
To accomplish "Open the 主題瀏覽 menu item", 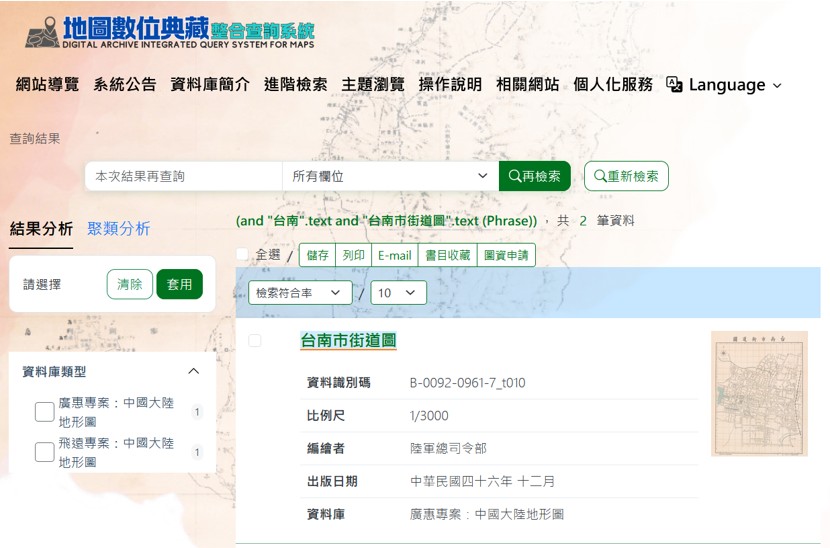I will pyautogui.click(x=372, y=85).
